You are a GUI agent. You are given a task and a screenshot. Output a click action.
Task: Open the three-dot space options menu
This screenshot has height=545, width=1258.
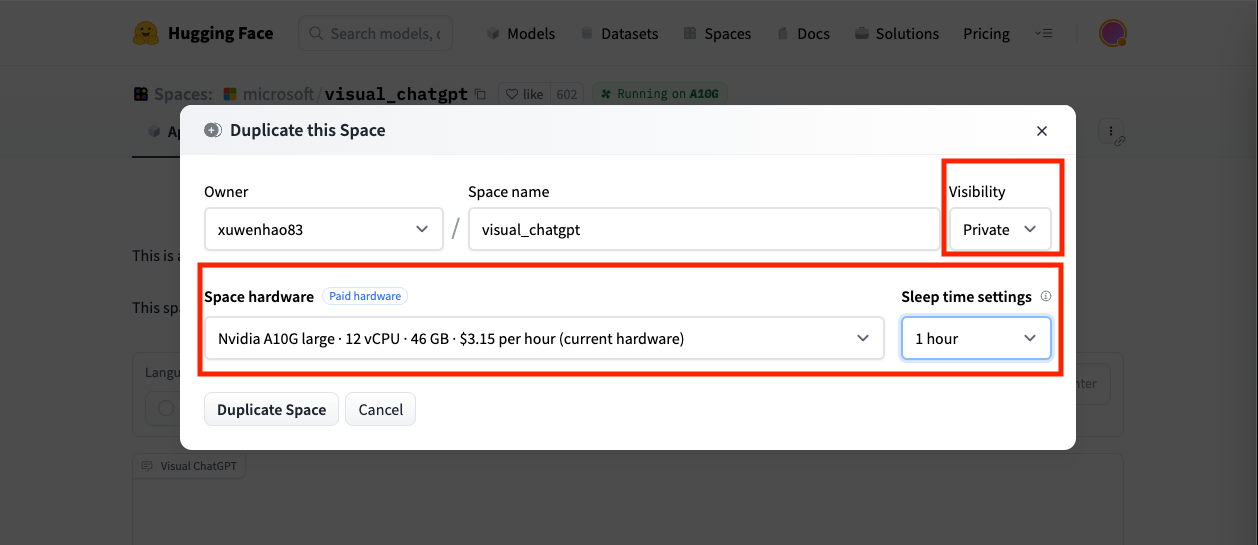coord(1110,131)
